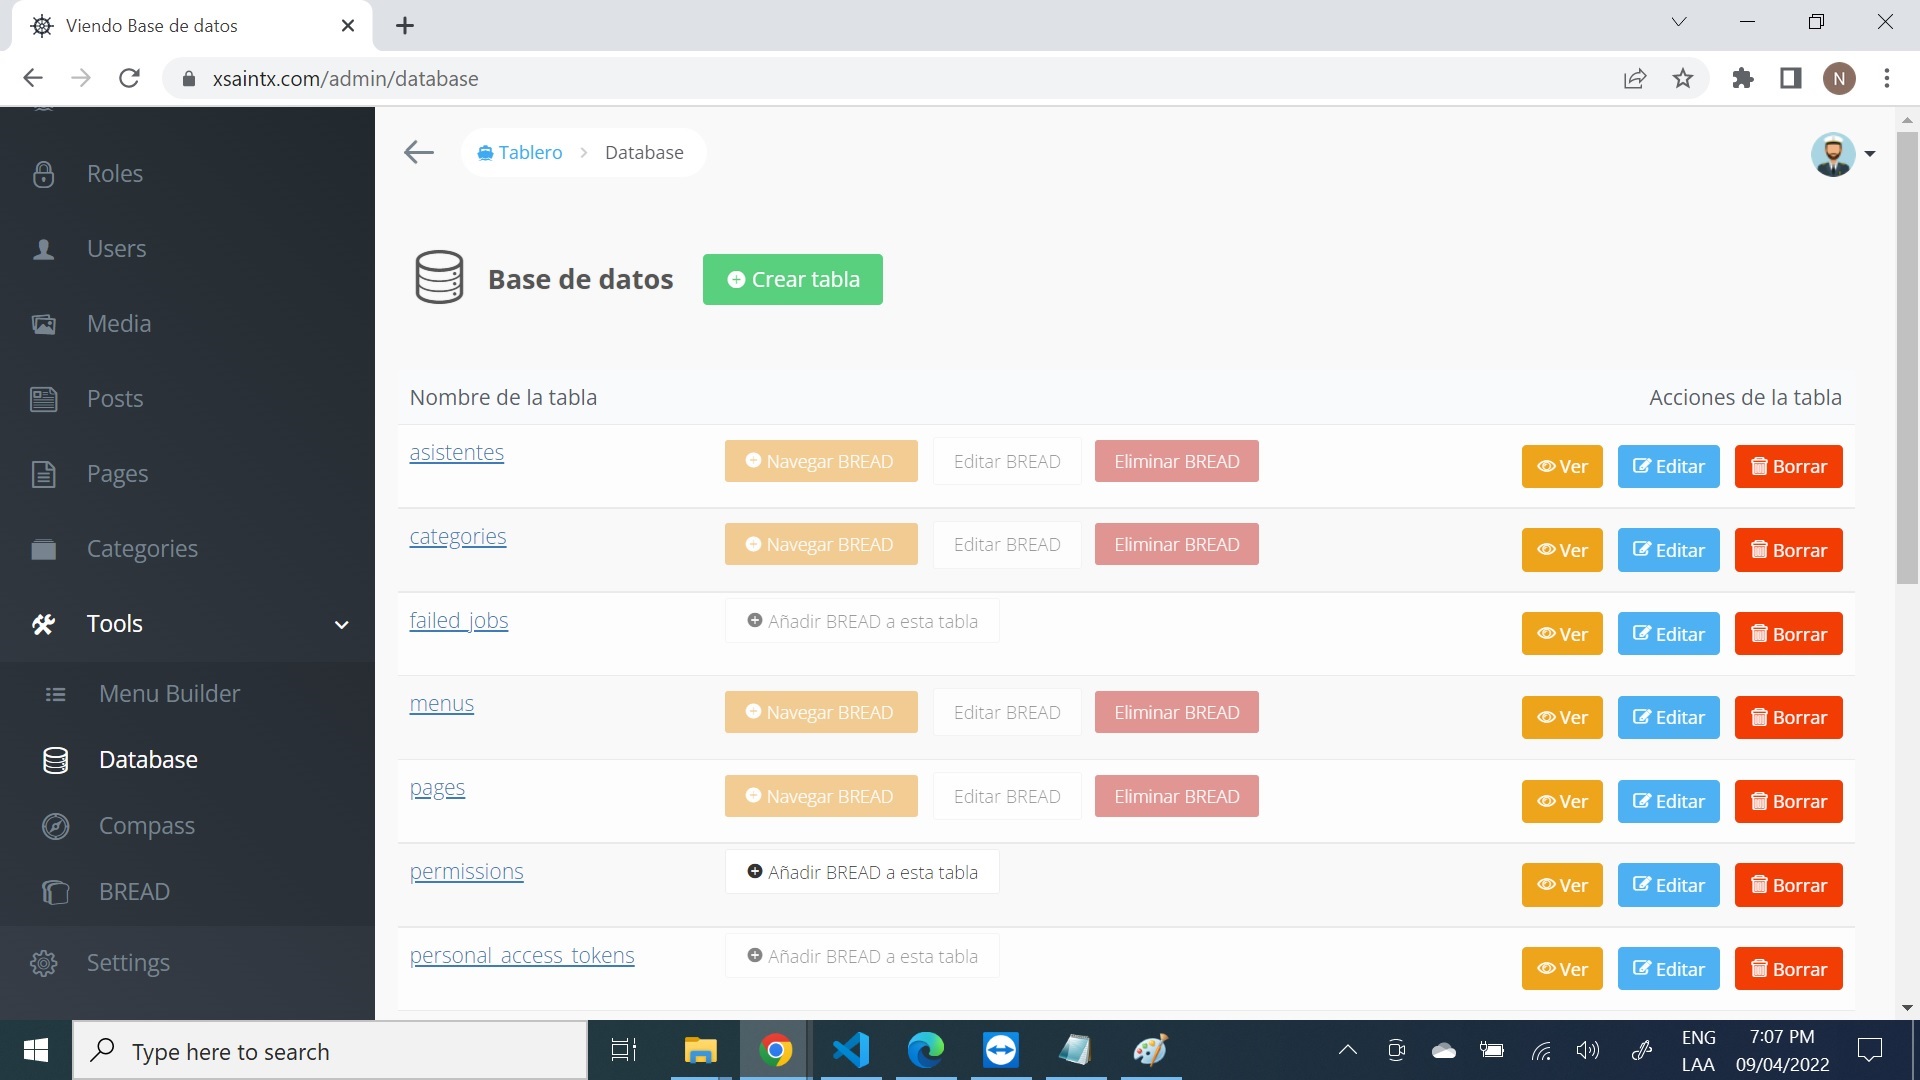
Task: Click Ver eye button for menus table
Action: tap(1561, 718)
